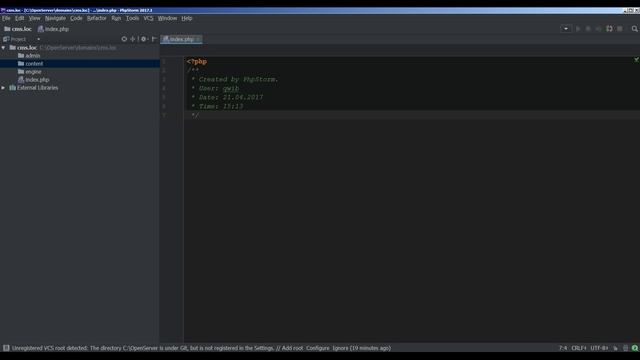Open Project panel settings gear
640x360 pixels.
click(144, 39)
